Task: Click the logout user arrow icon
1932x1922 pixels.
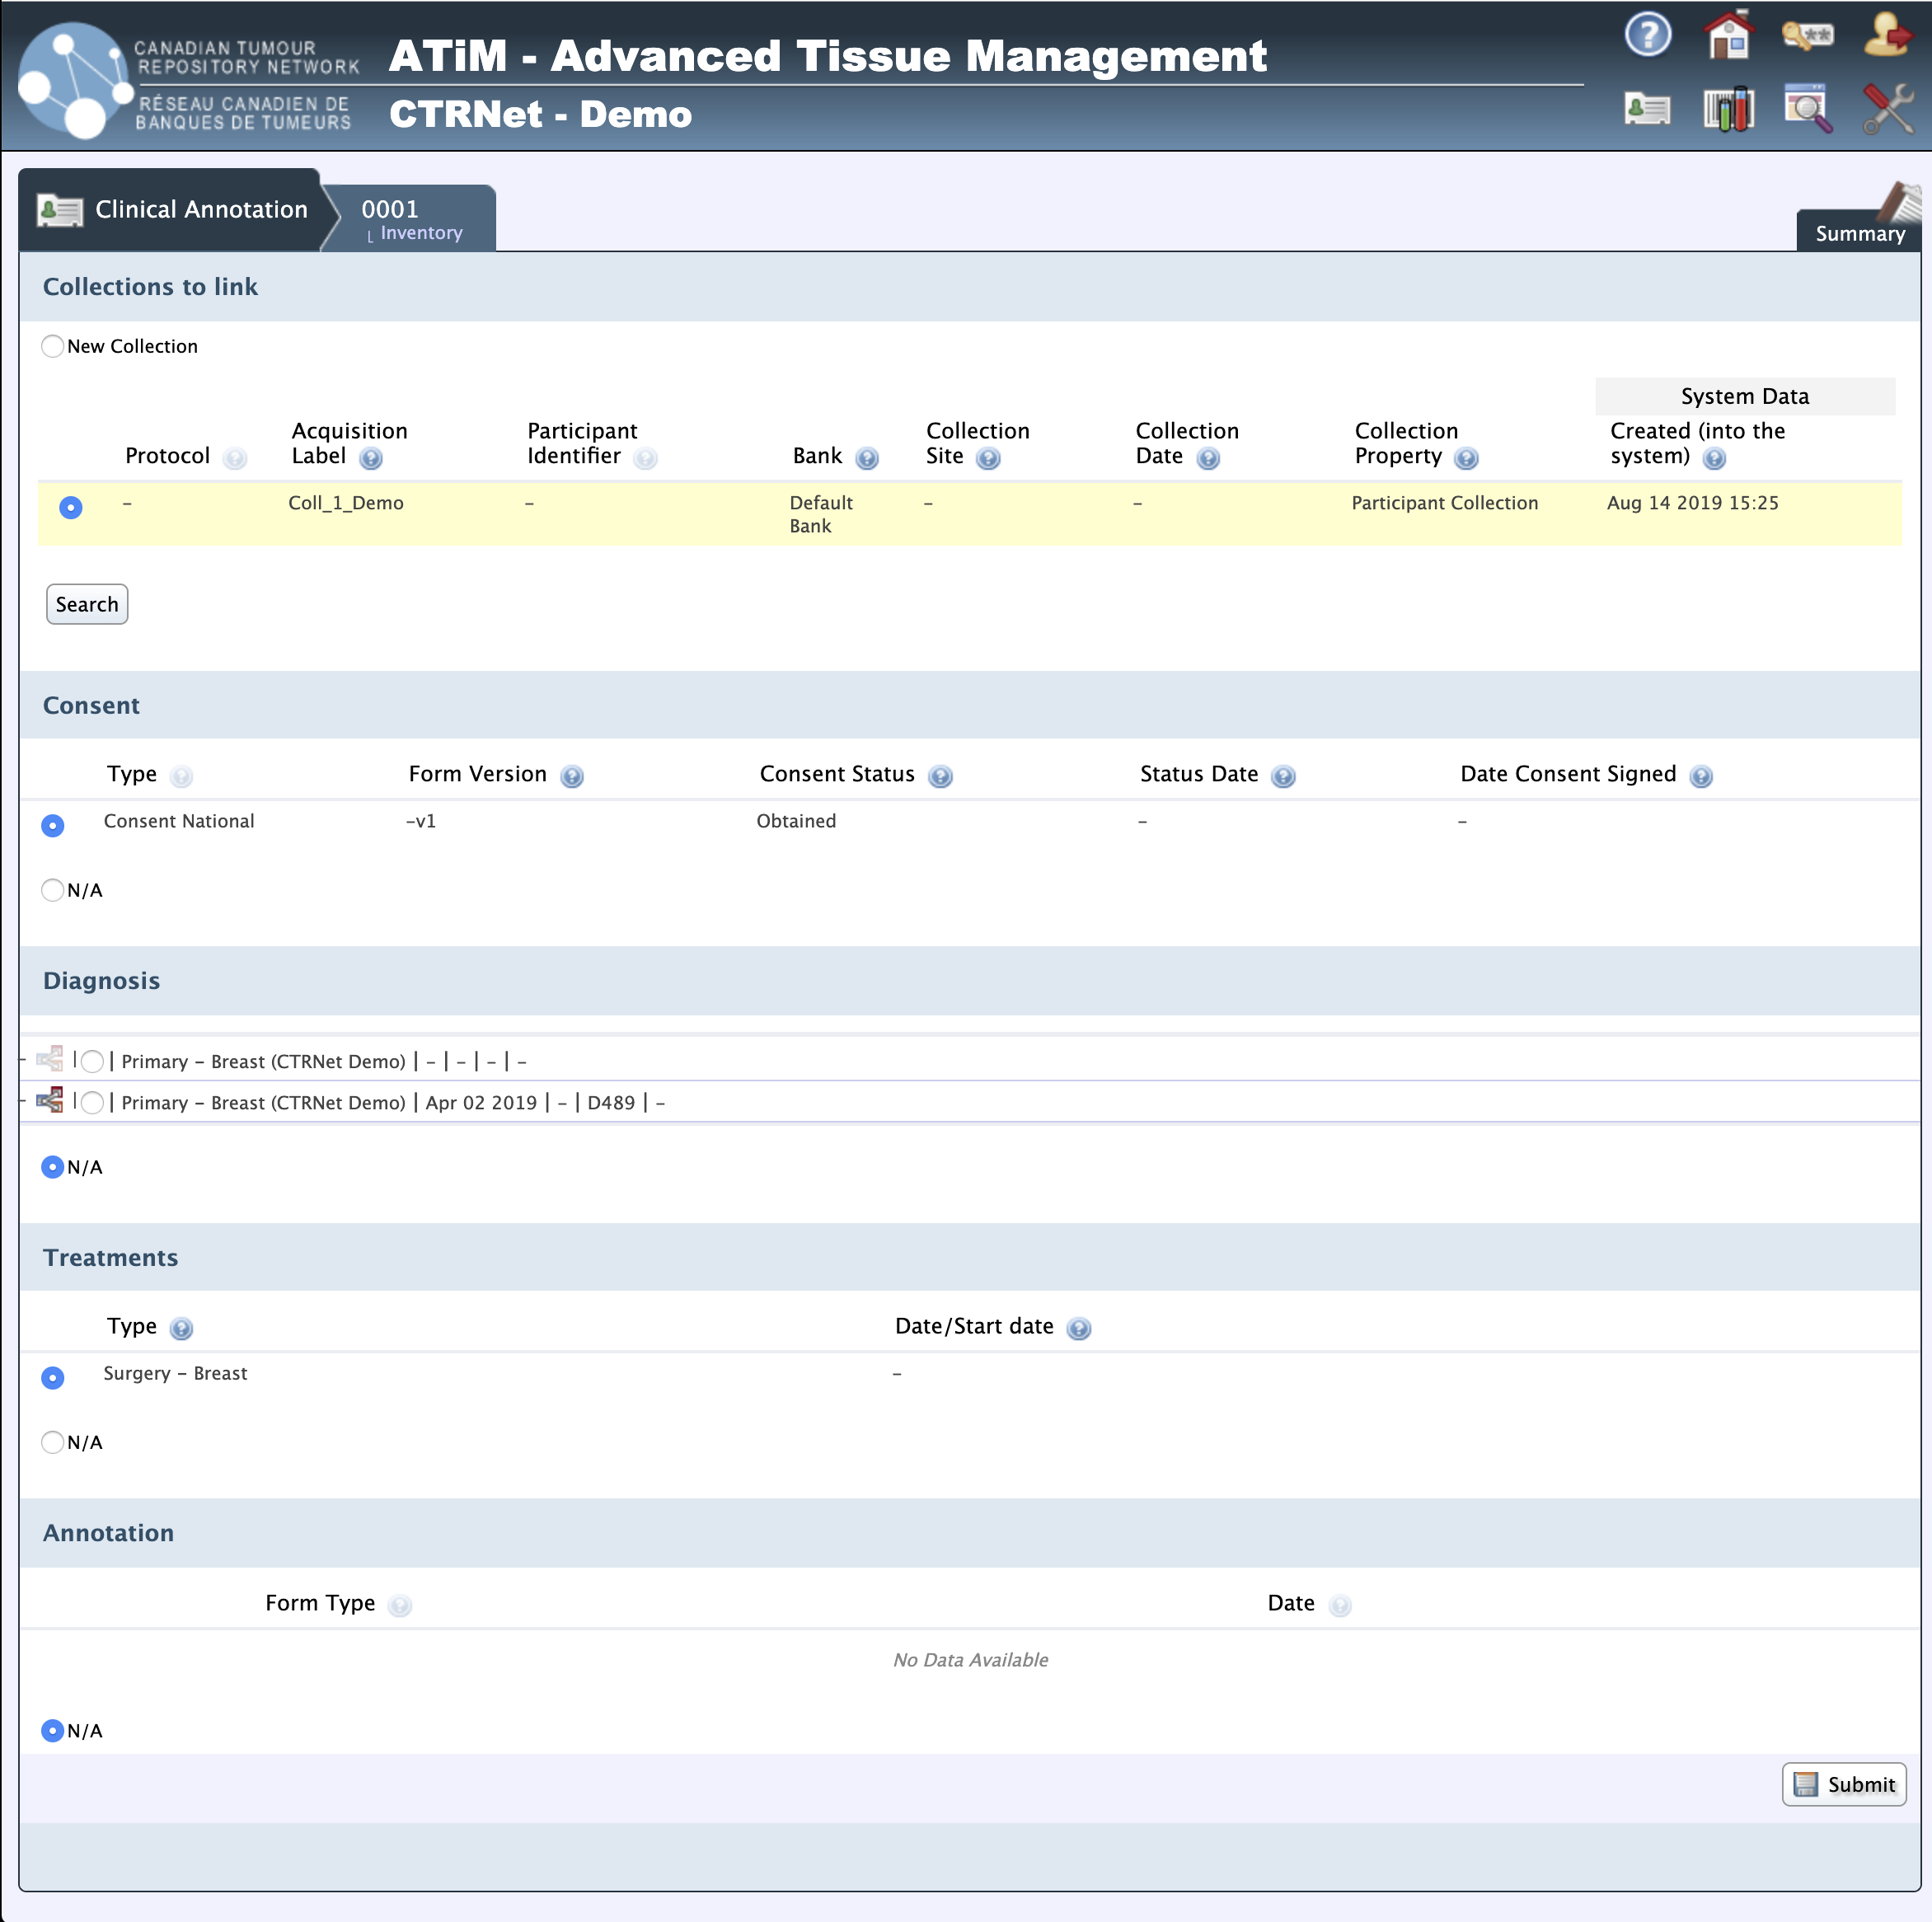Action: tap(1887, 36)
